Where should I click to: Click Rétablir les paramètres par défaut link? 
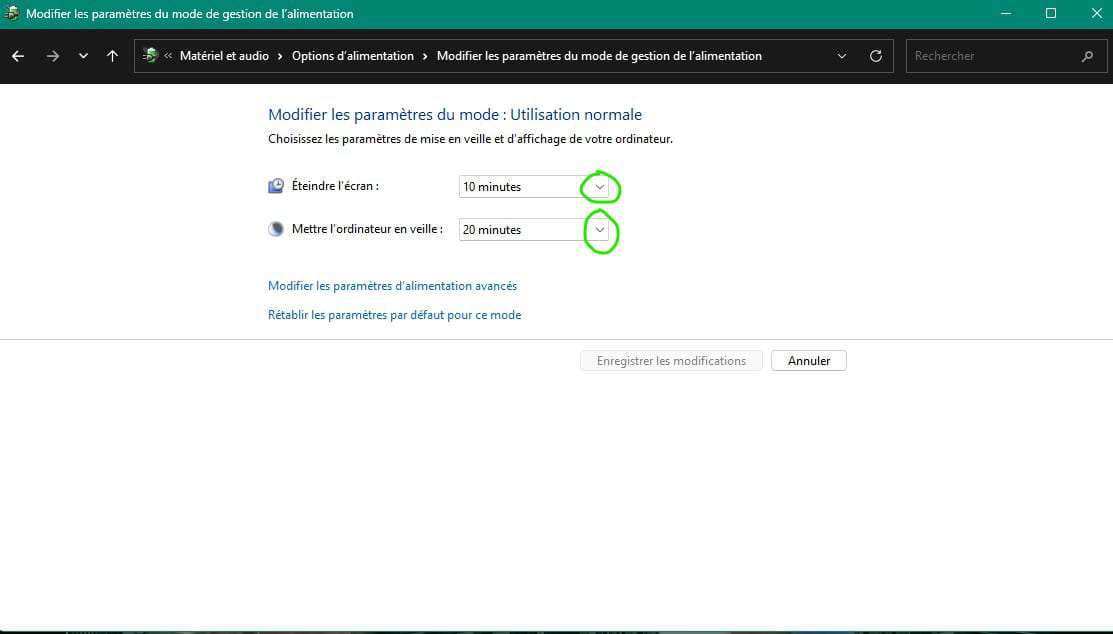click(395, 315)
